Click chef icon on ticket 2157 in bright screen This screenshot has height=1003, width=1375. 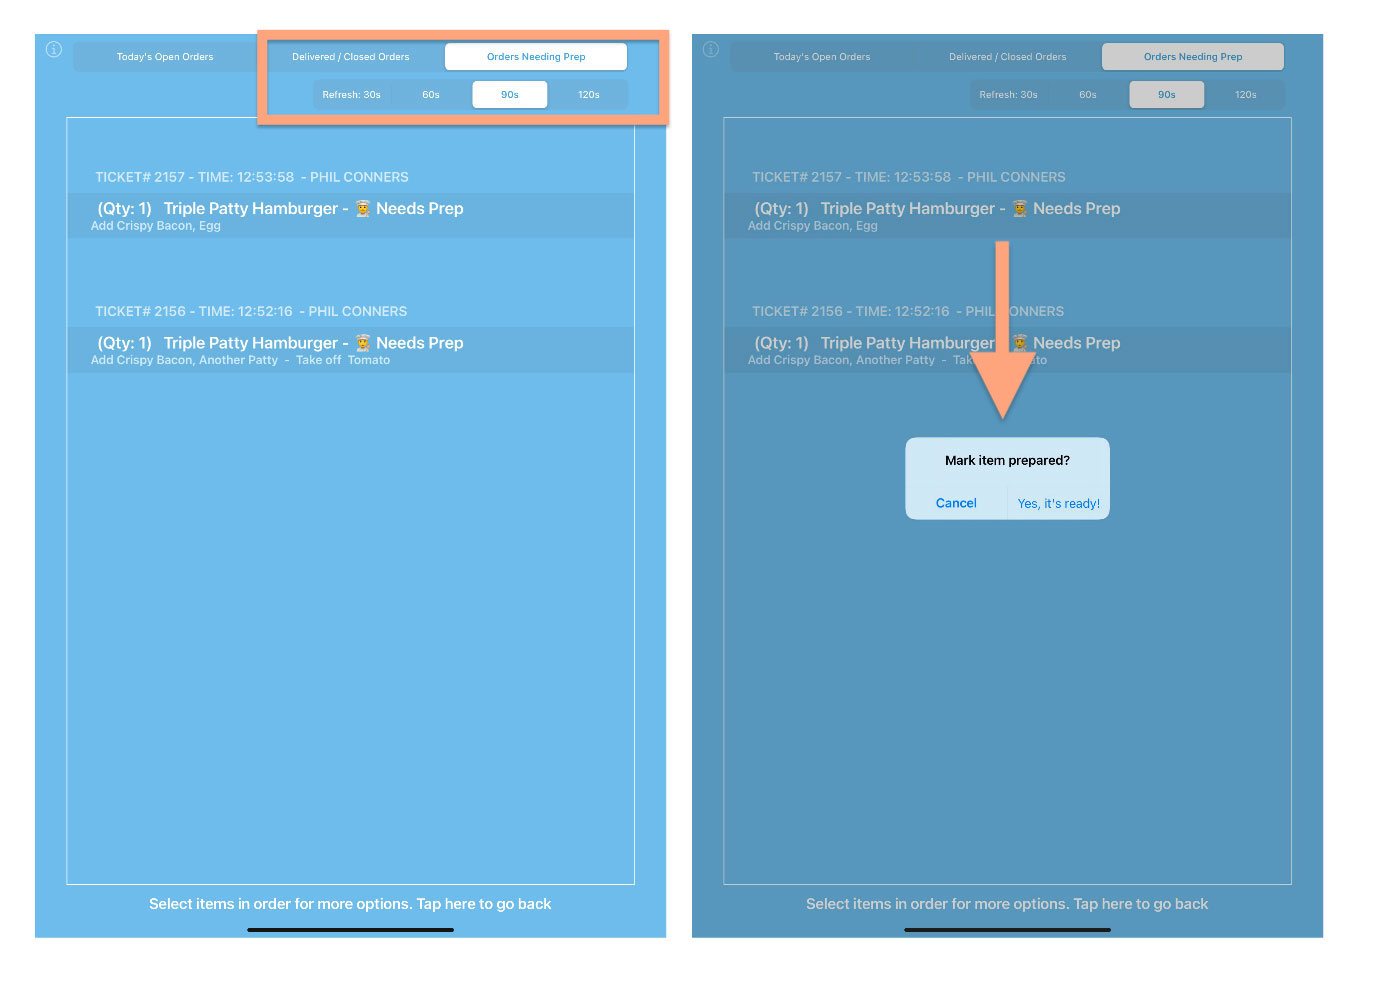[363, 208]
